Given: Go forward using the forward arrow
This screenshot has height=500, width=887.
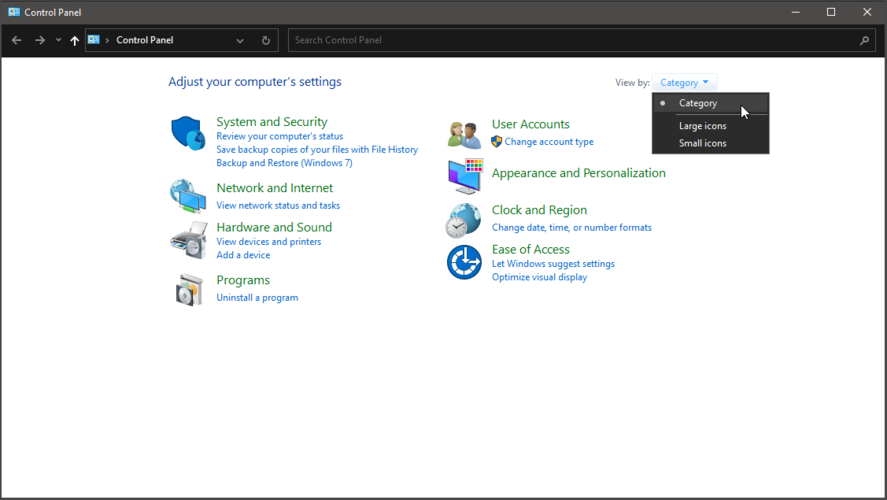Looking at the screenshot, I should (x=40, y=40).
